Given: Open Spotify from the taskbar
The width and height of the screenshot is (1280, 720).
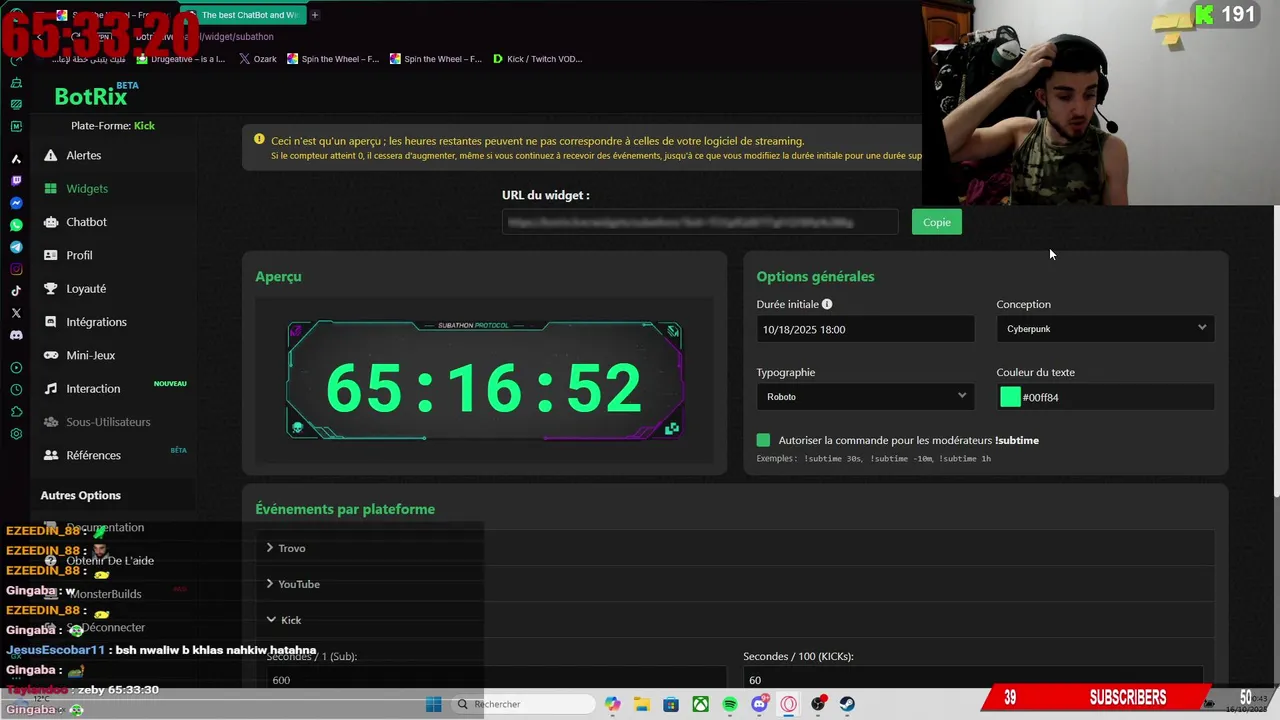Looking at the screenshot, I should point(730,704).
